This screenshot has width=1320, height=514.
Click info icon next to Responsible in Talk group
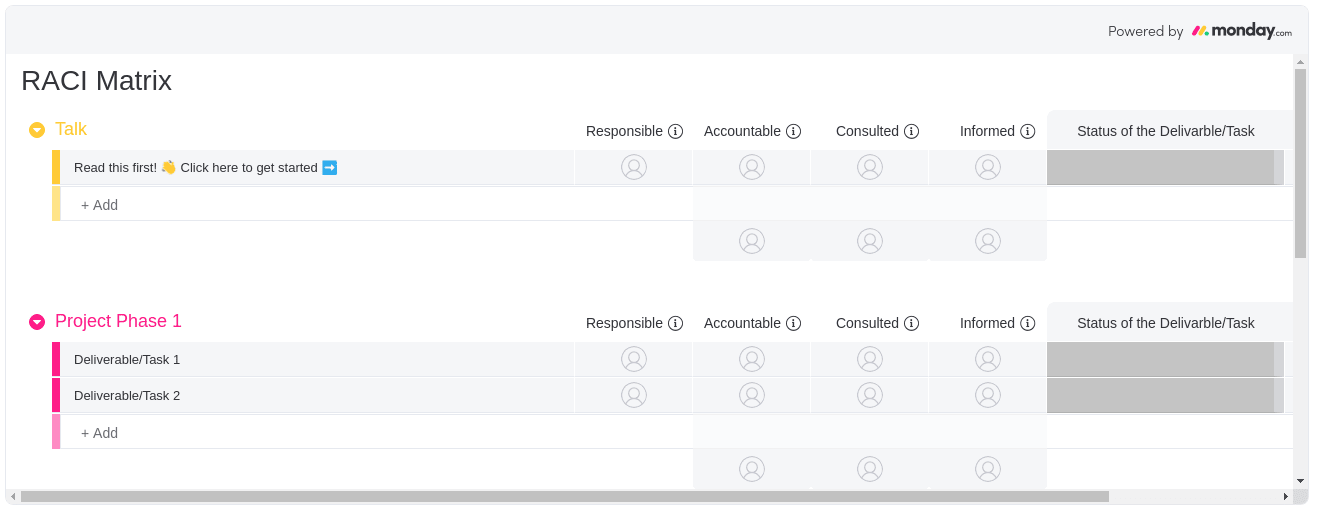click(x=675, y=131)
